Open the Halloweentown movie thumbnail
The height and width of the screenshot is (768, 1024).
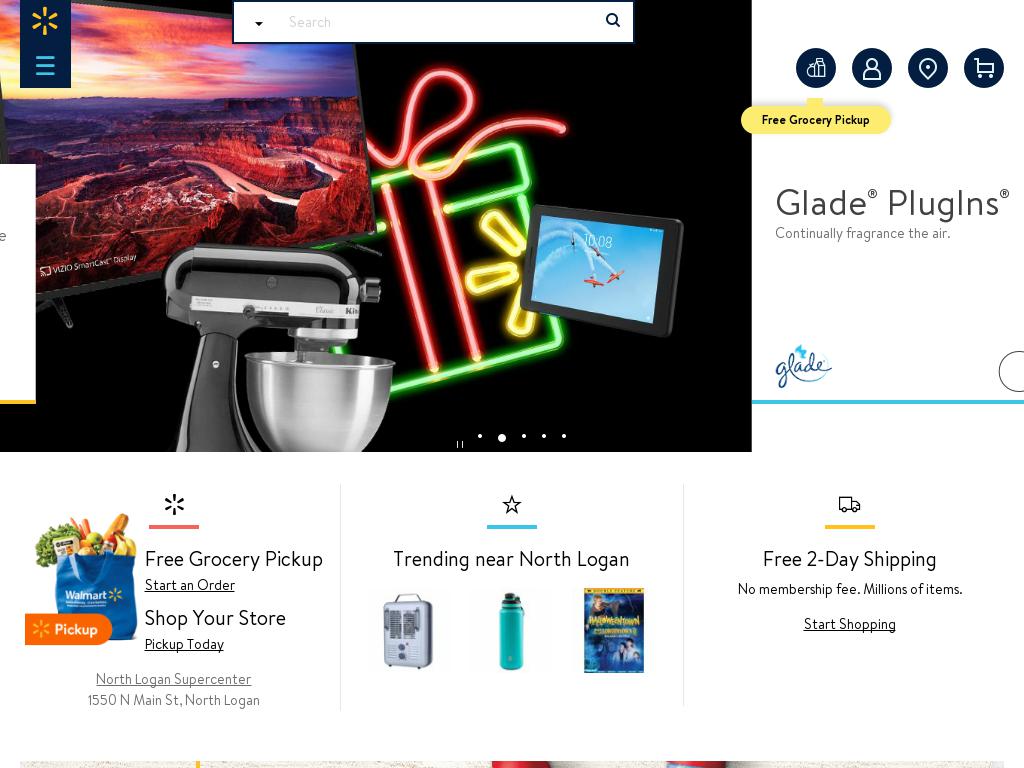[614, 630]
